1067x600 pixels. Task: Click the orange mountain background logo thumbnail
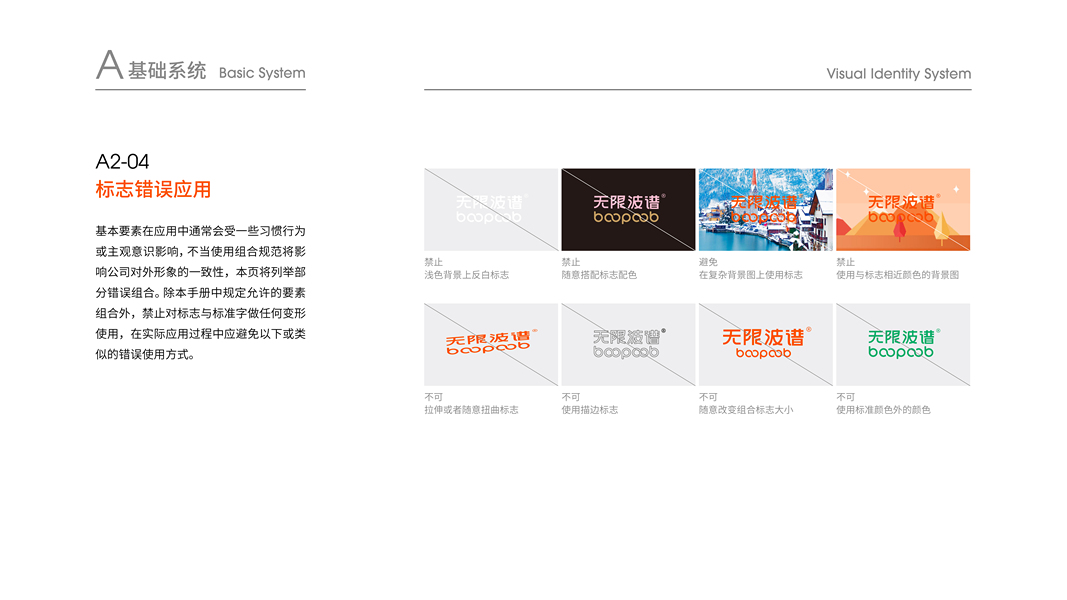click(x=903, y=210)
